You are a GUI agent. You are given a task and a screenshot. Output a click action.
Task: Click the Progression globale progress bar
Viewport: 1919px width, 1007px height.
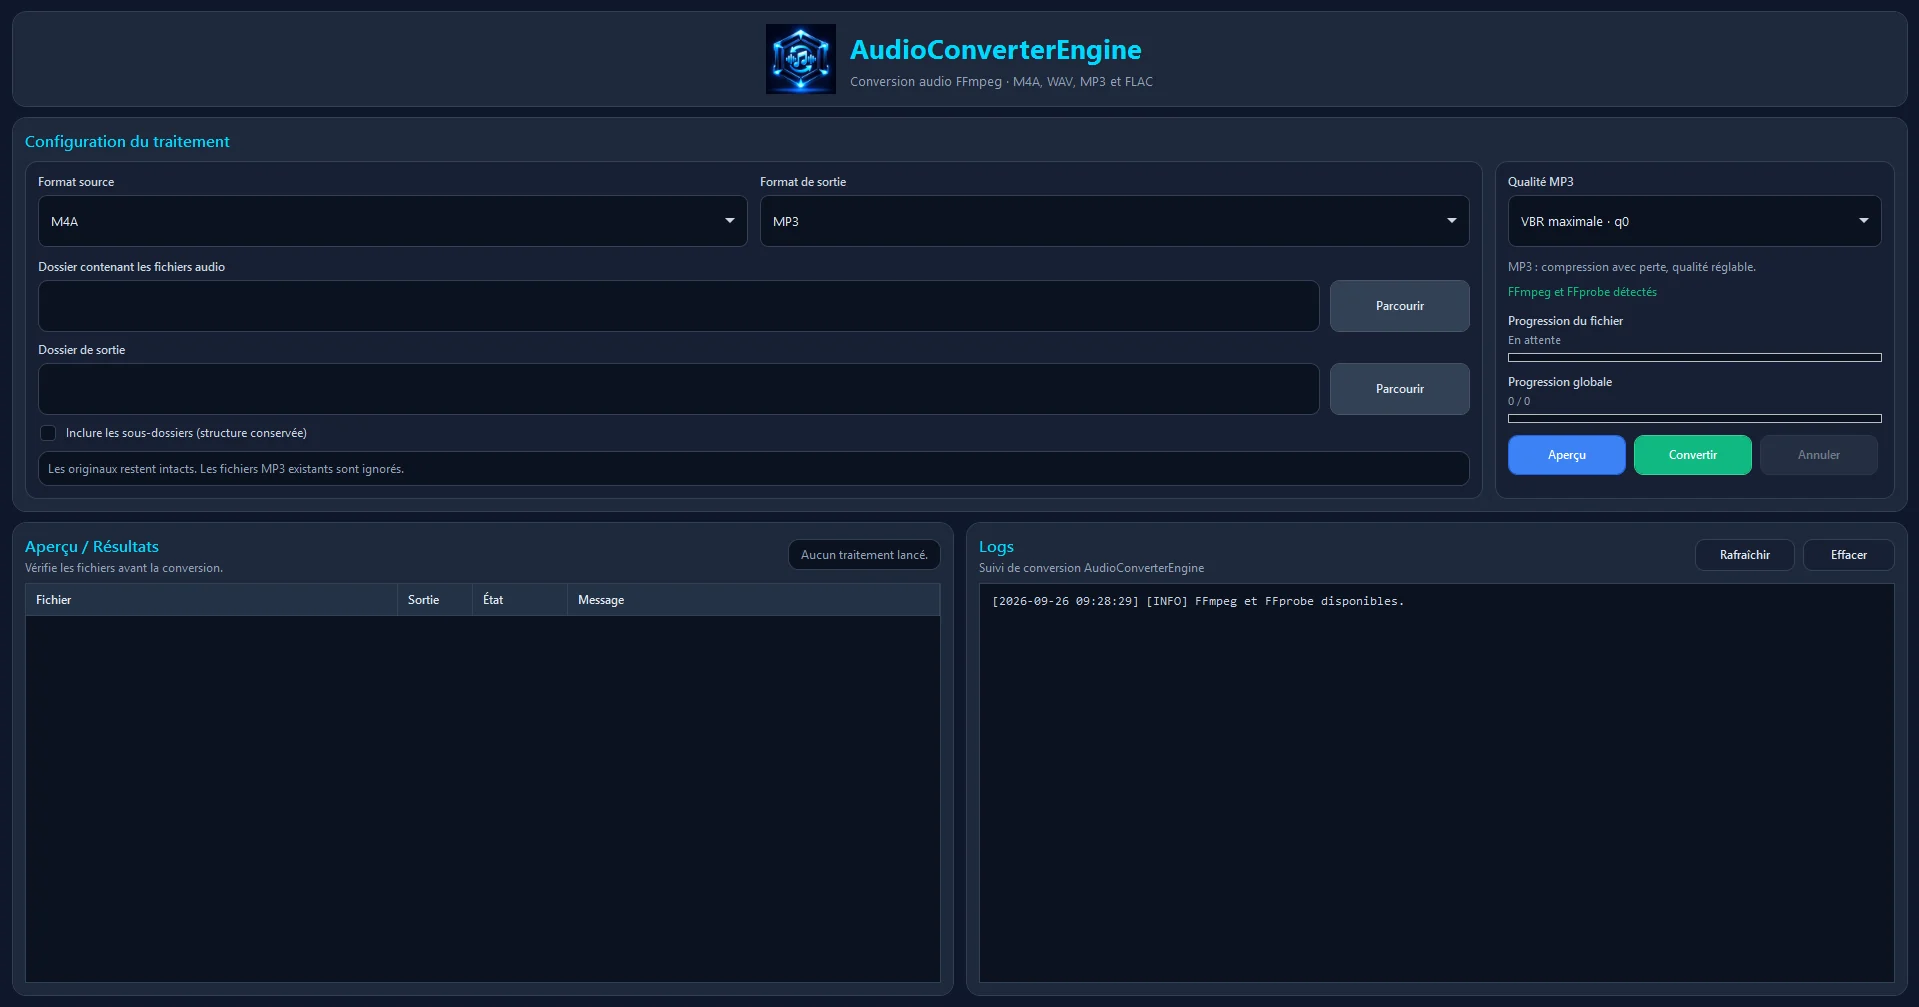[x=1694, y=418]
